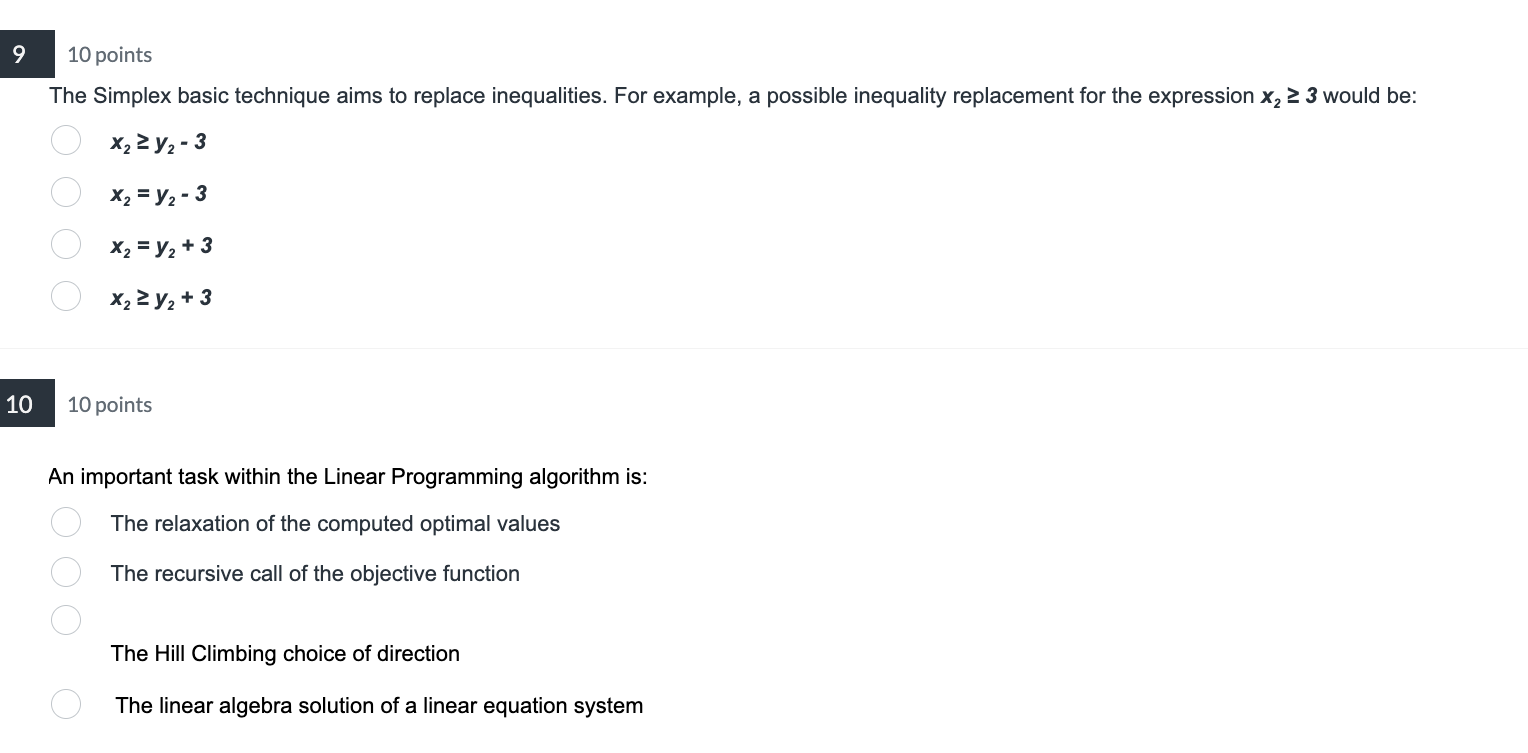
Task: Select 'The recursive call of the objective function'
Action: (x=65, y=571)
